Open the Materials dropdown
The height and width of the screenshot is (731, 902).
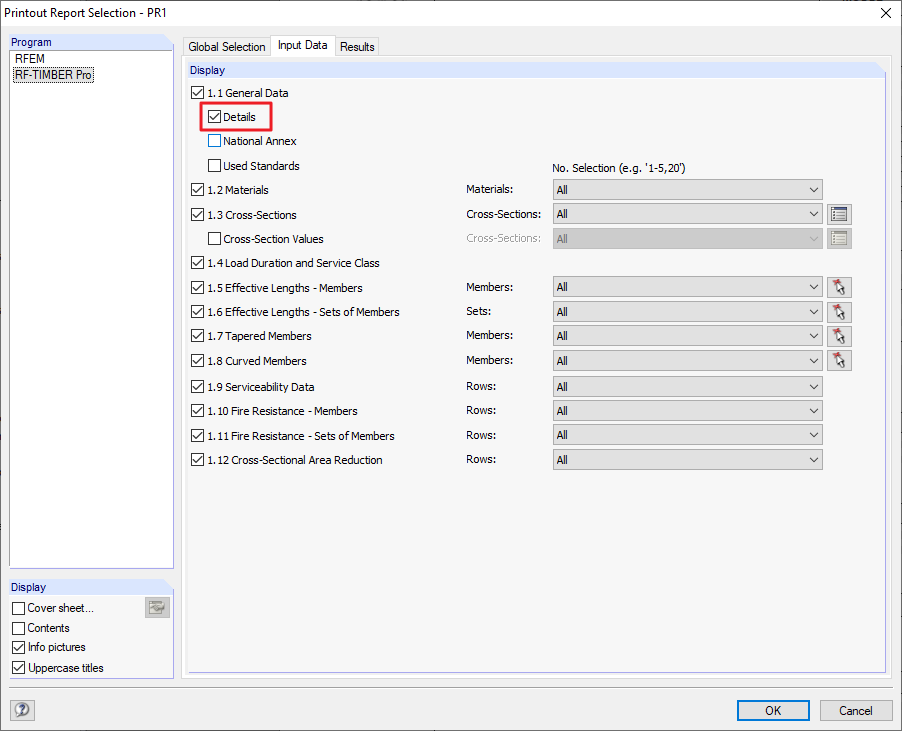tap(687, 189)
